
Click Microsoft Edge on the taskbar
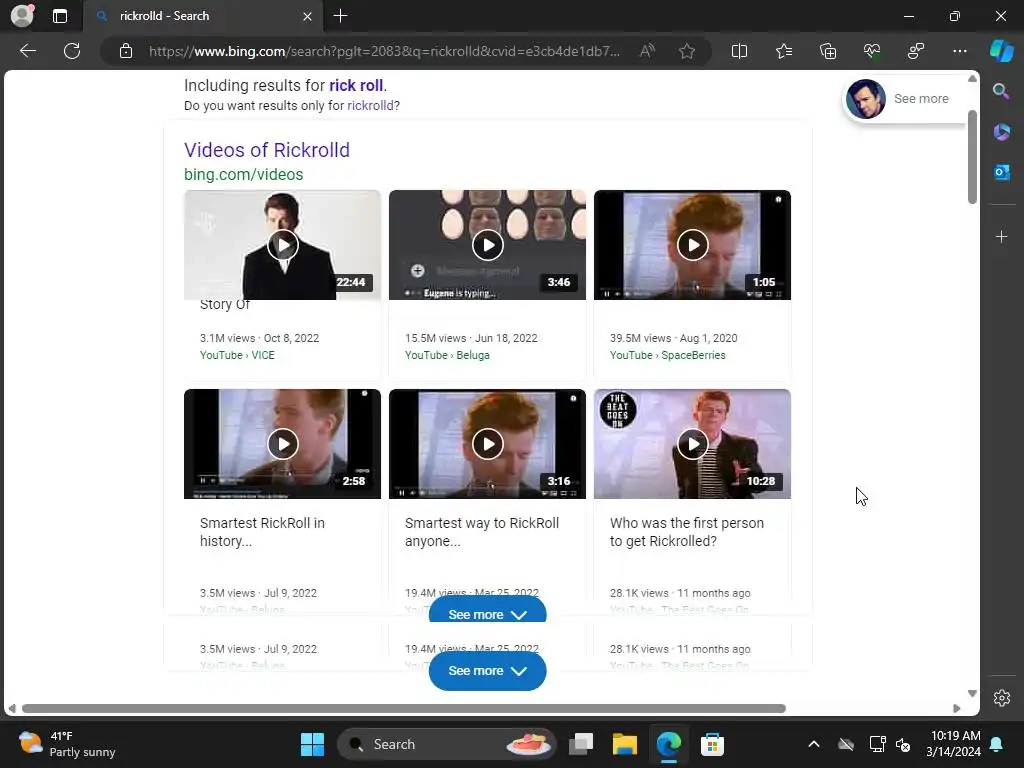[668, 744]
